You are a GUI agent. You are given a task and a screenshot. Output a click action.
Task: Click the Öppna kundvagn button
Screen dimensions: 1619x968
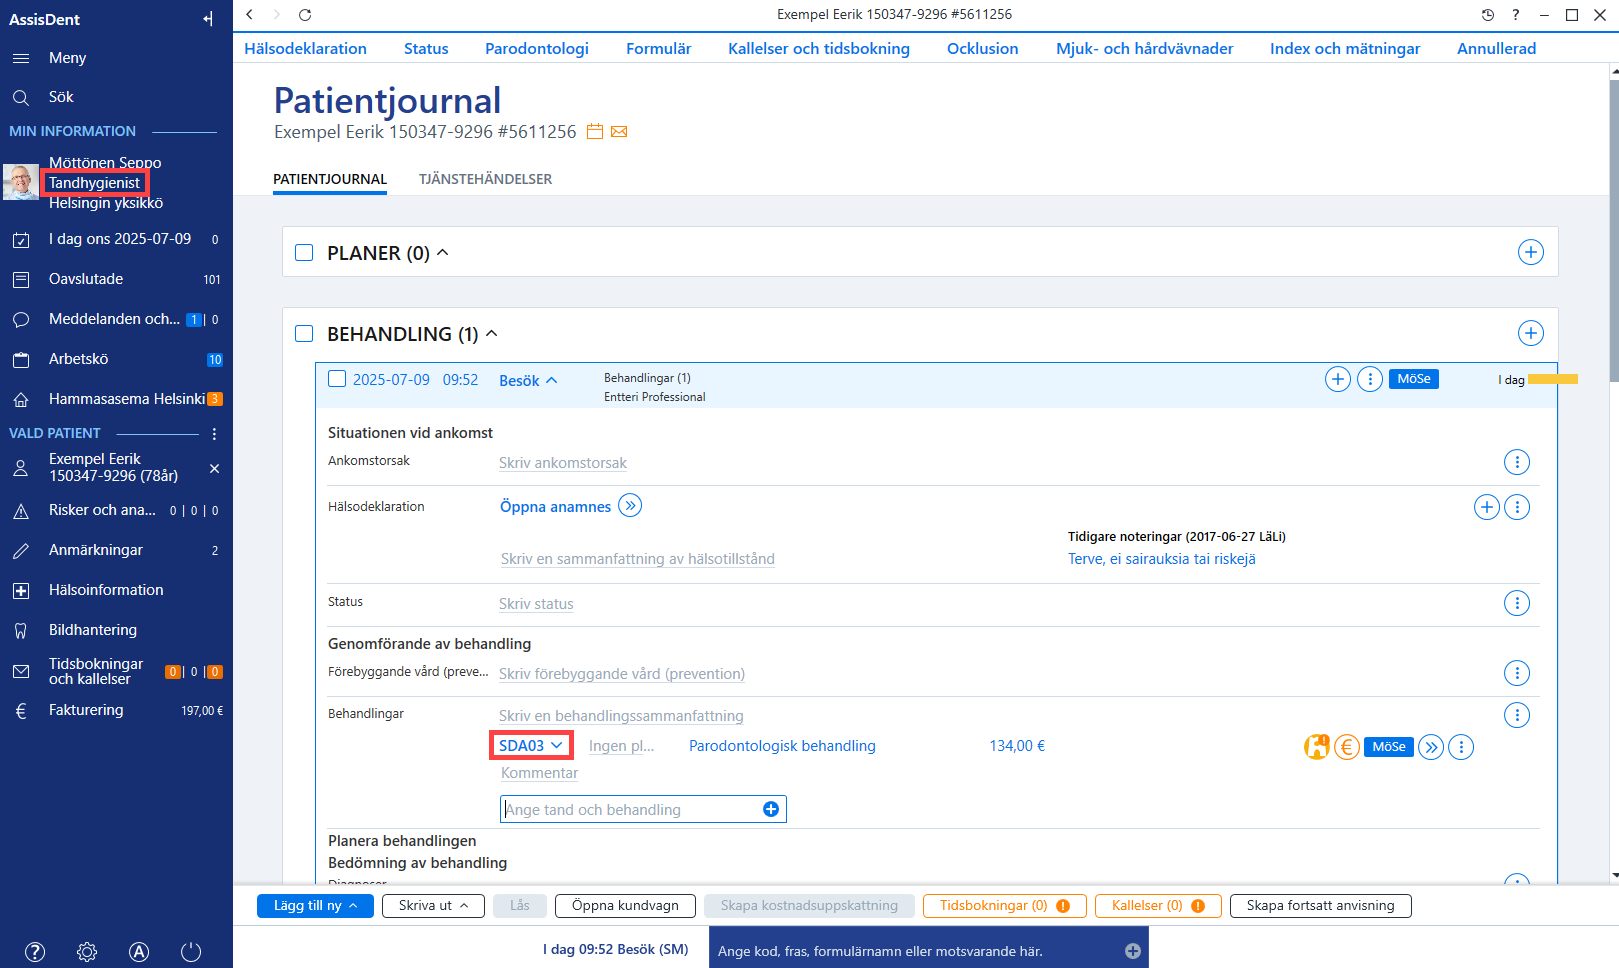click(625, 906)
